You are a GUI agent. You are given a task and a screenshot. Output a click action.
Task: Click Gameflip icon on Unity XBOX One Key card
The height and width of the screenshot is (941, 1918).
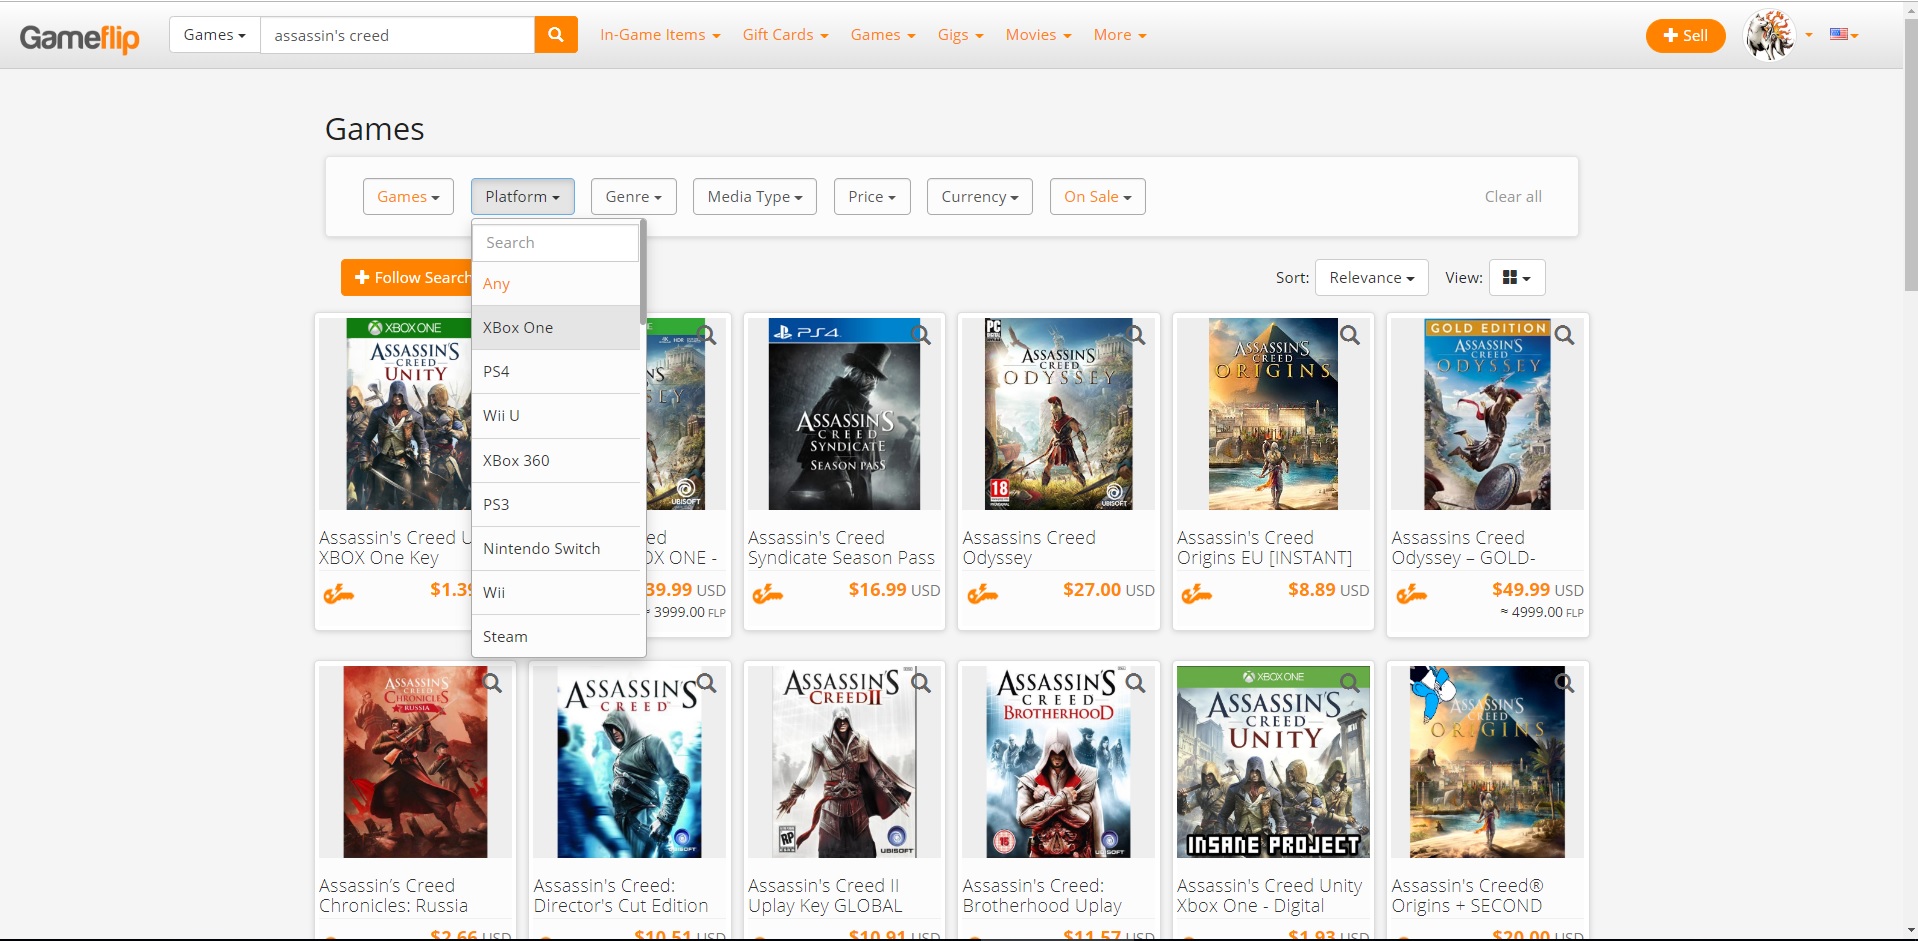coord(339,595)
